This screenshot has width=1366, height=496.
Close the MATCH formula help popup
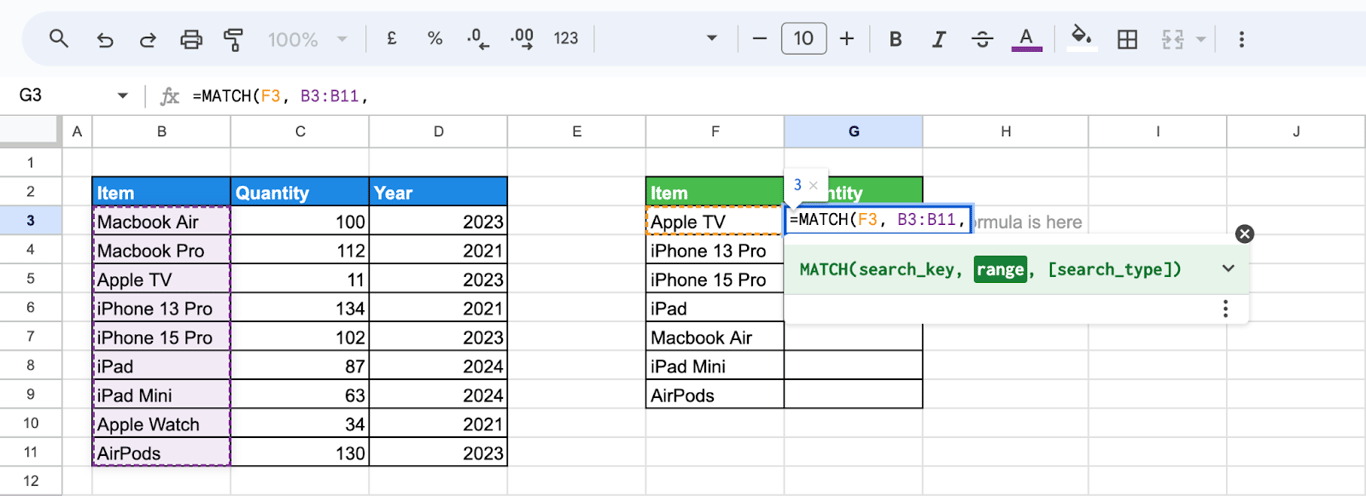(x=1244, y=234)
